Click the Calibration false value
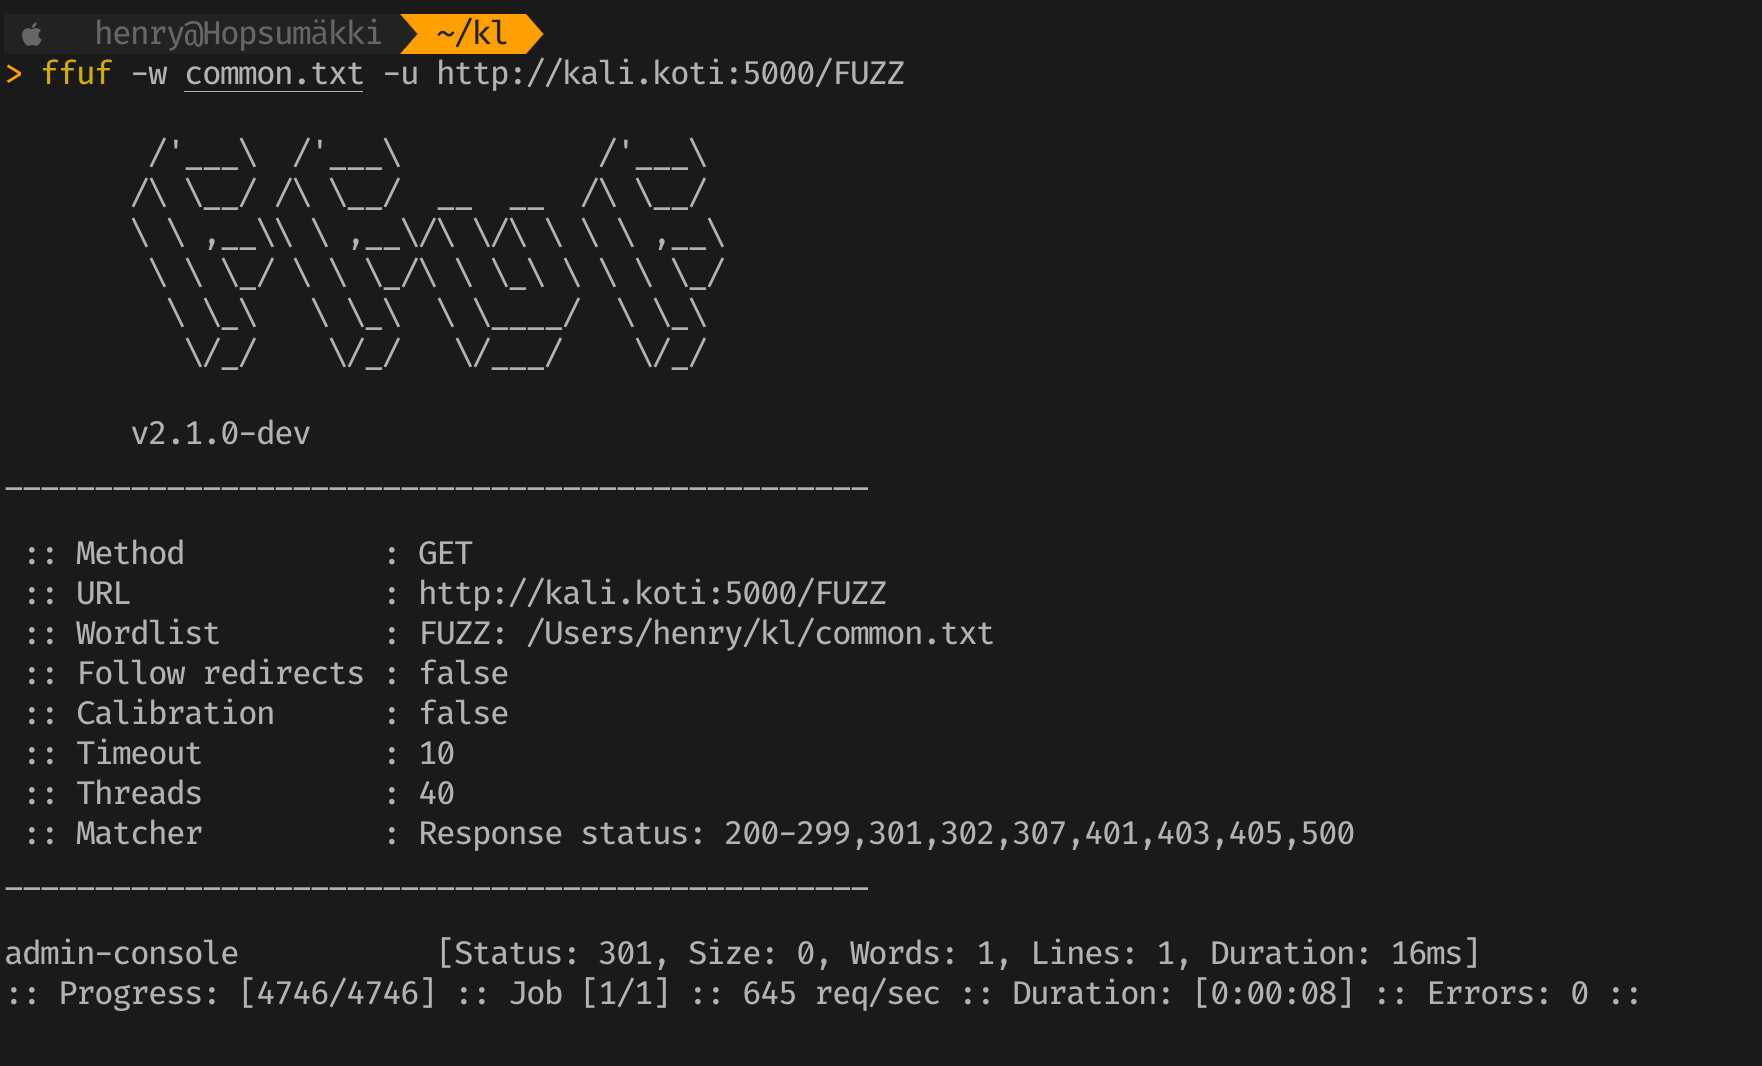The height and width of the screenshot is (1066, 1762). point(463,714)
